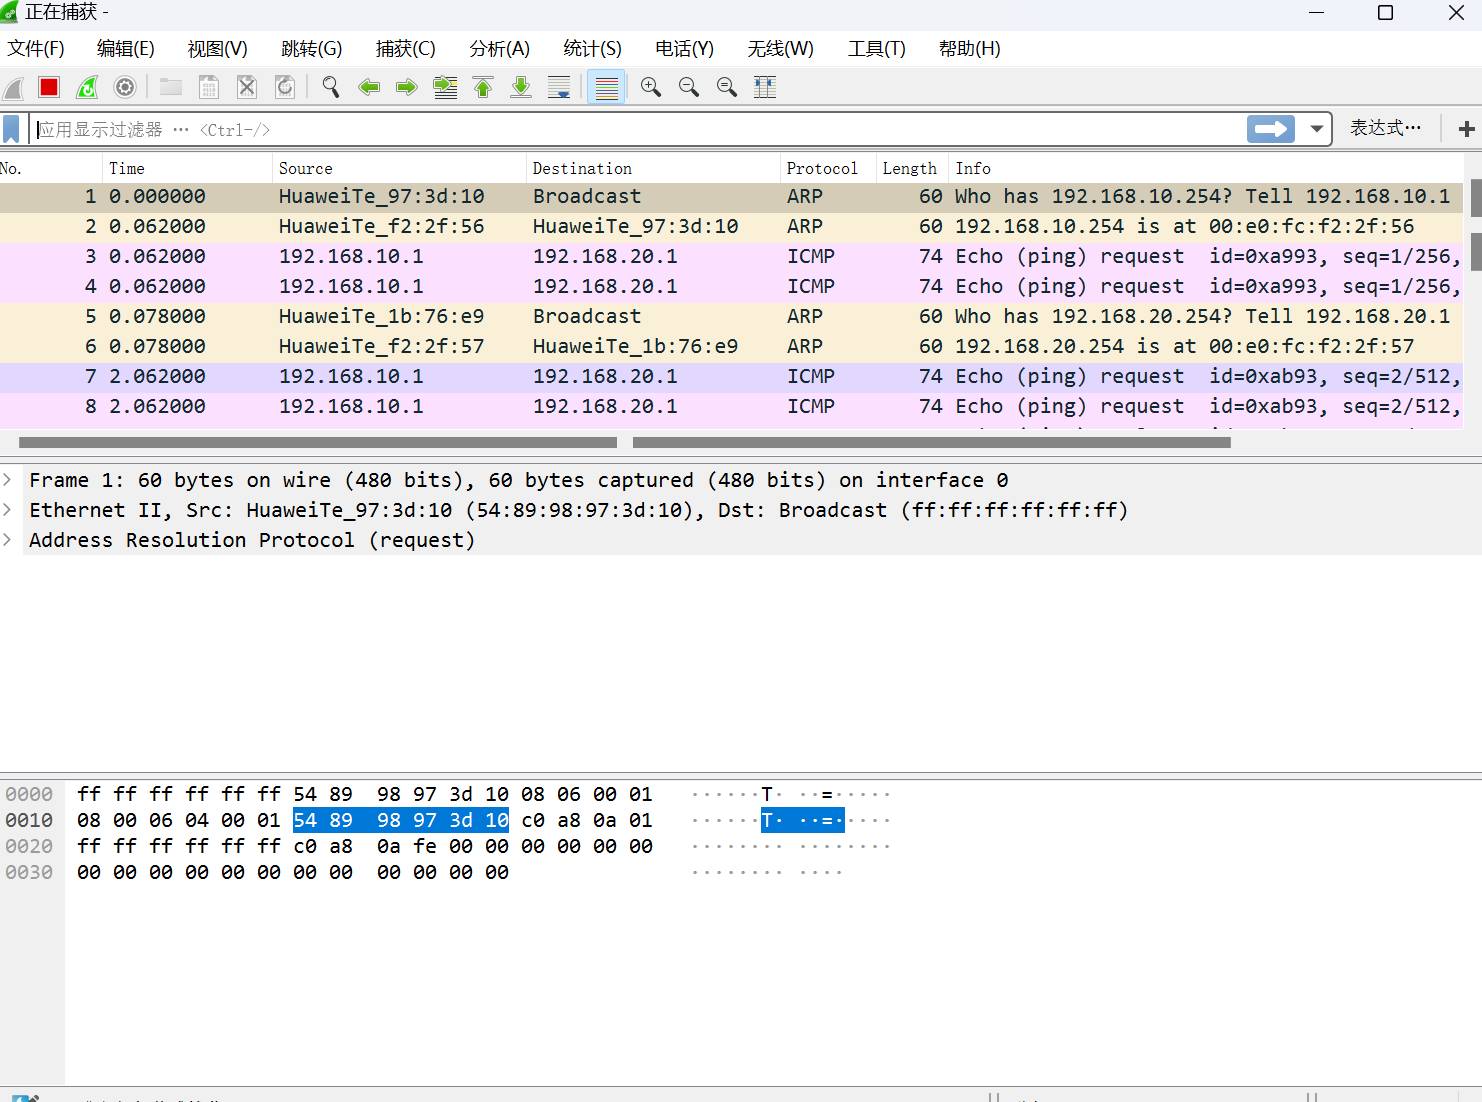Stop the running packet capture
Screen dimensions: 1482x1102
tap(49, 88)
